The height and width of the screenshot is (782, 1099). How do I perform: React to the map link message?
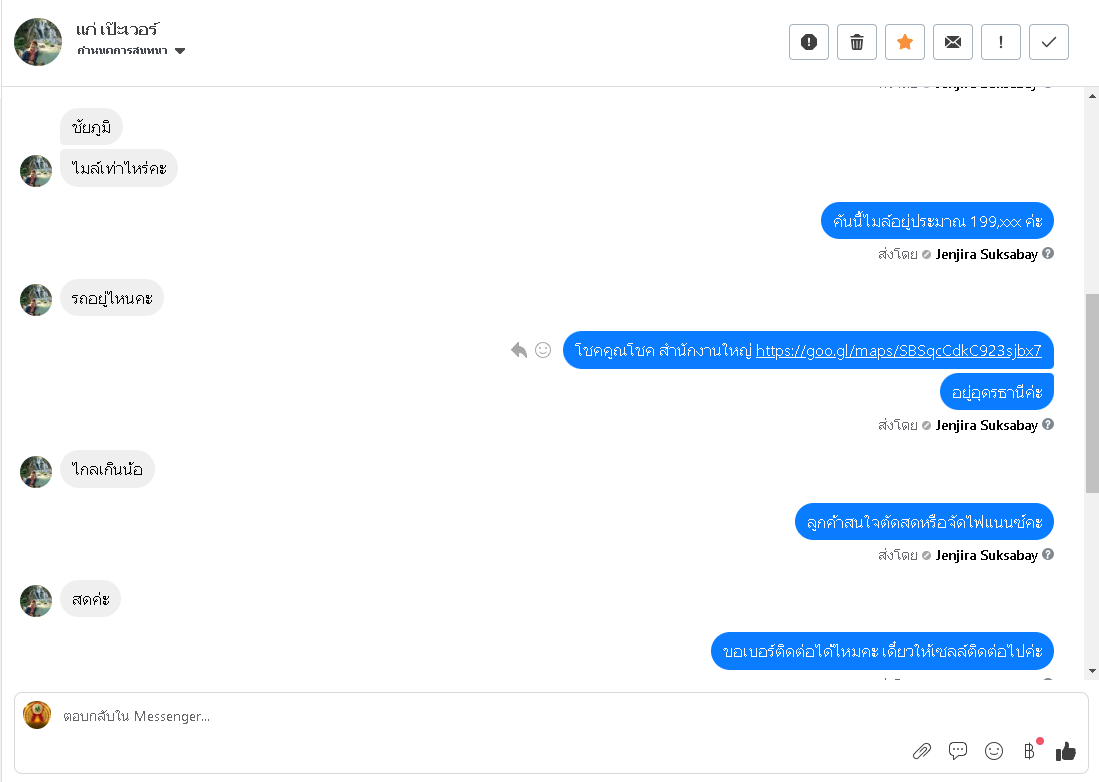click(543, 350)
